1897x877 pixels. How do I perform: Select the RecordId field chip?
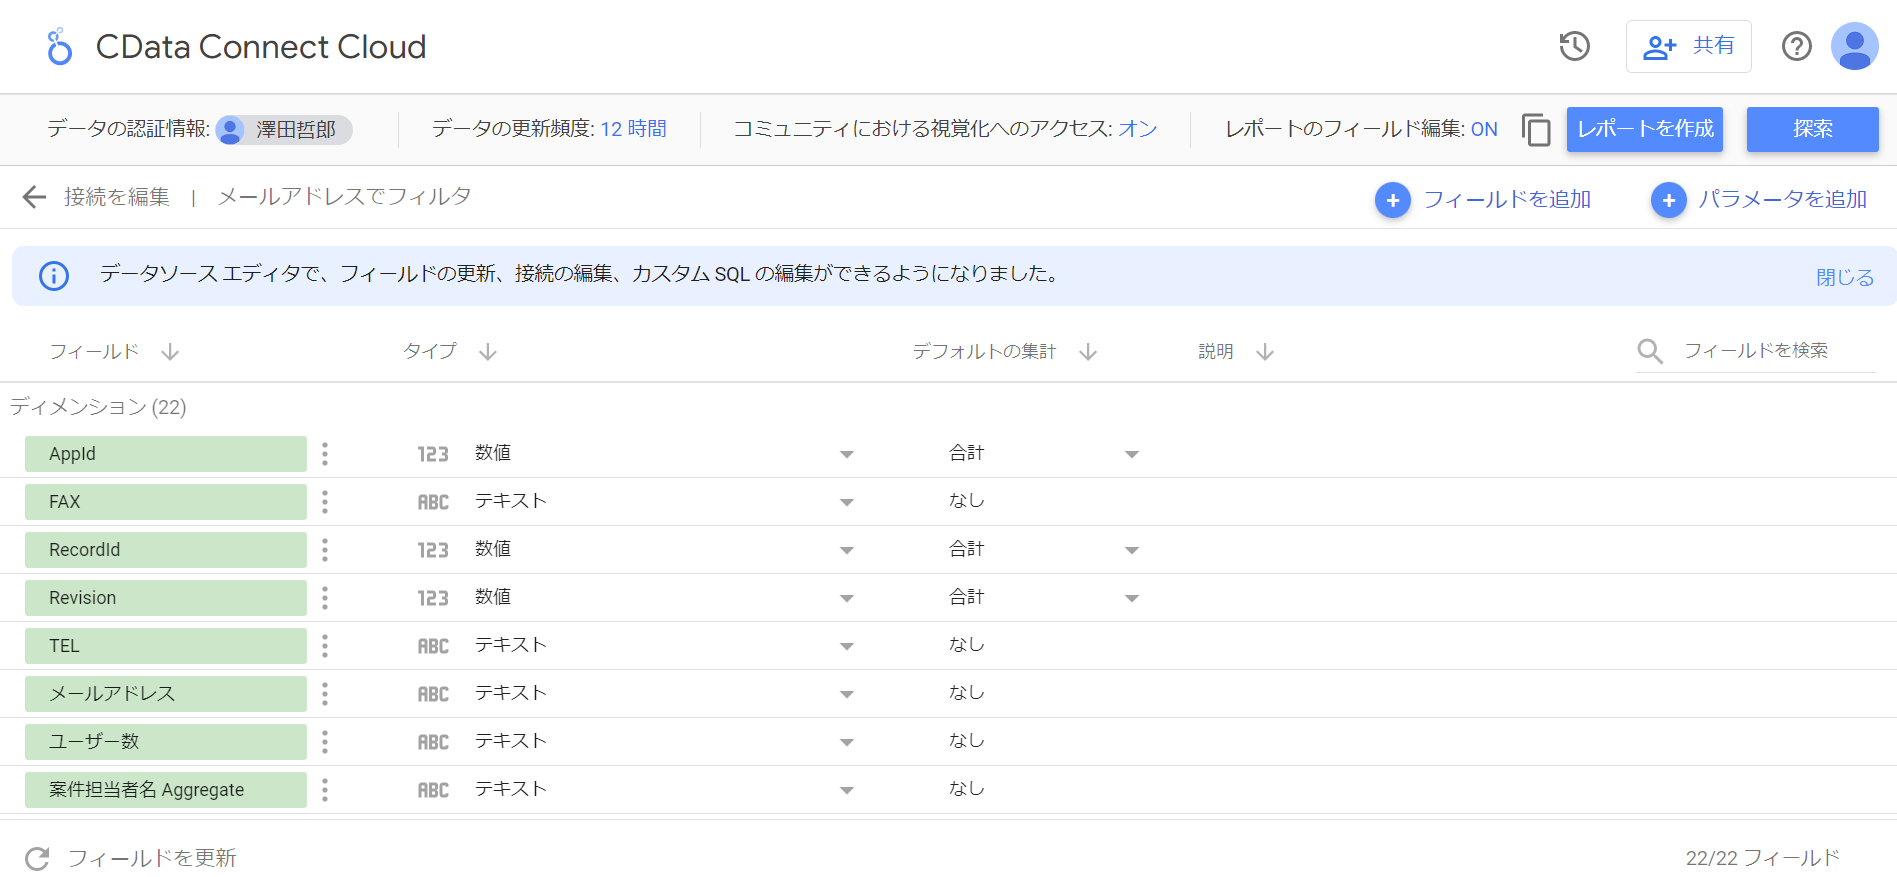166,550
